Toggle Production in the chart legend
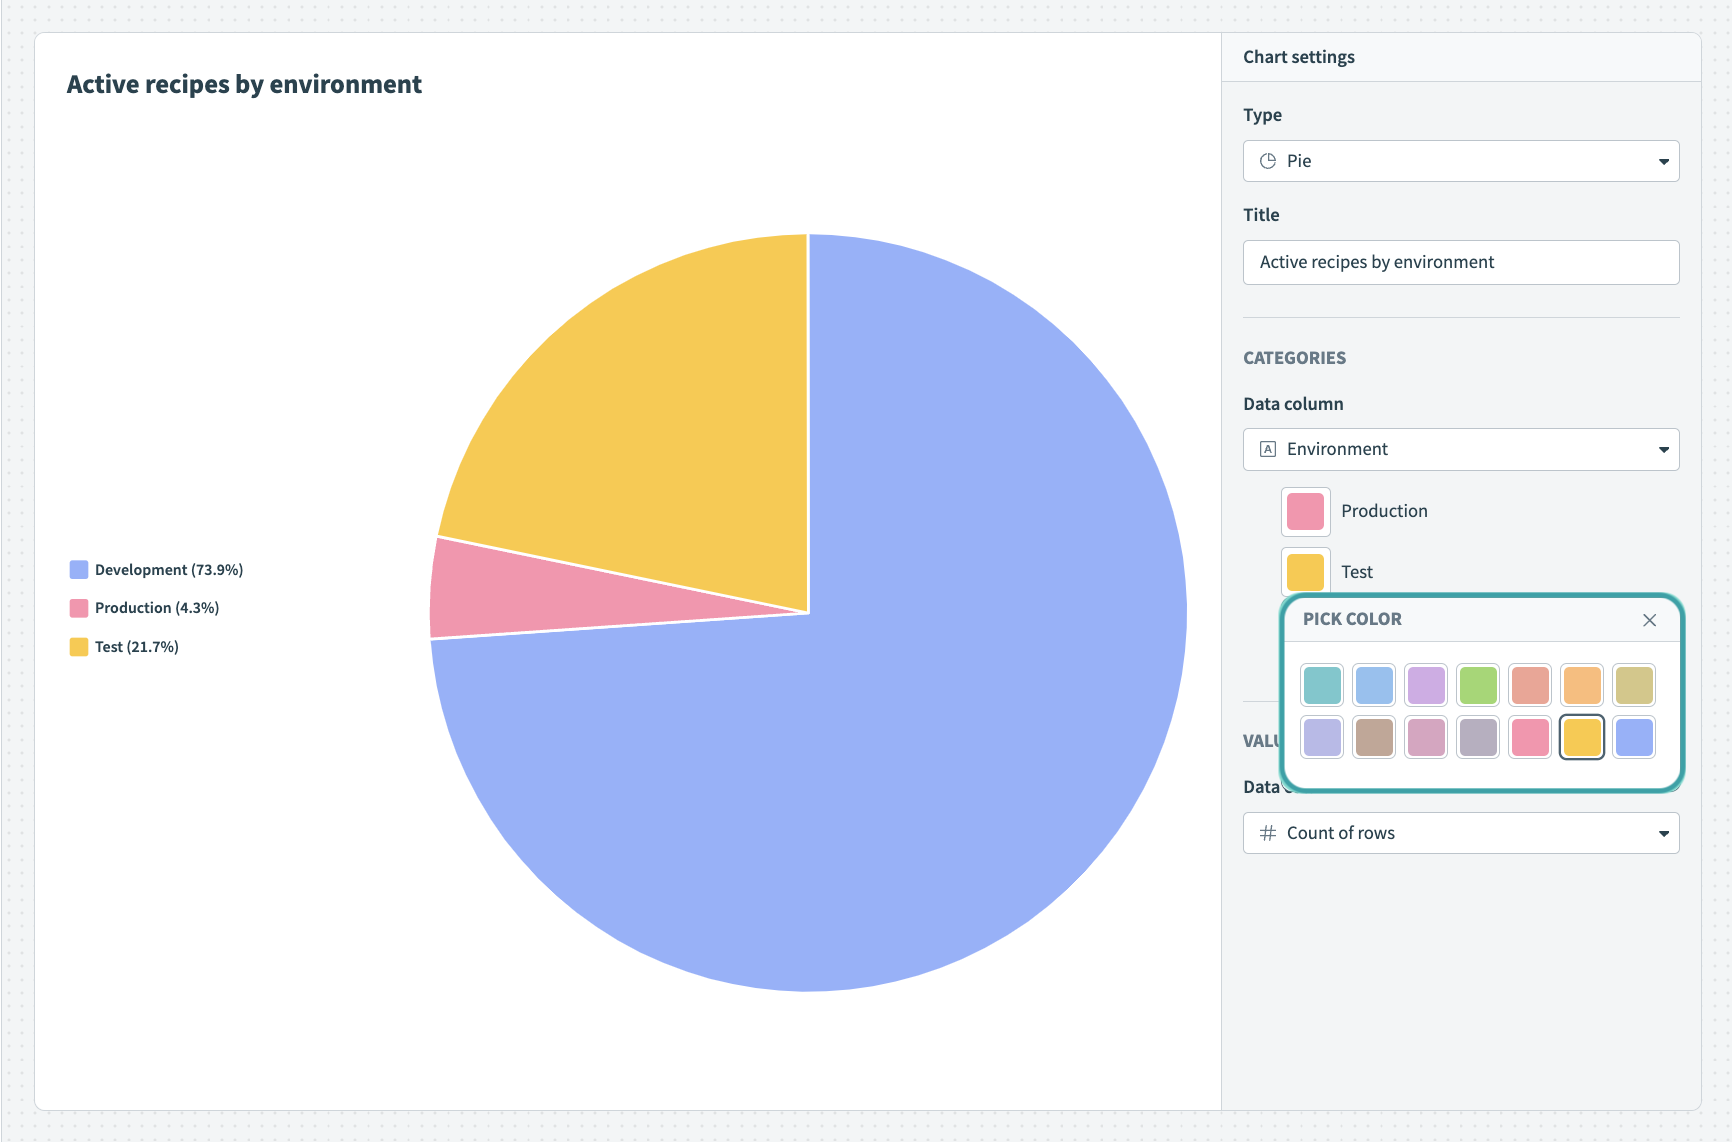The height and width of the screenshot is (1142, 1732). [145, 608]
